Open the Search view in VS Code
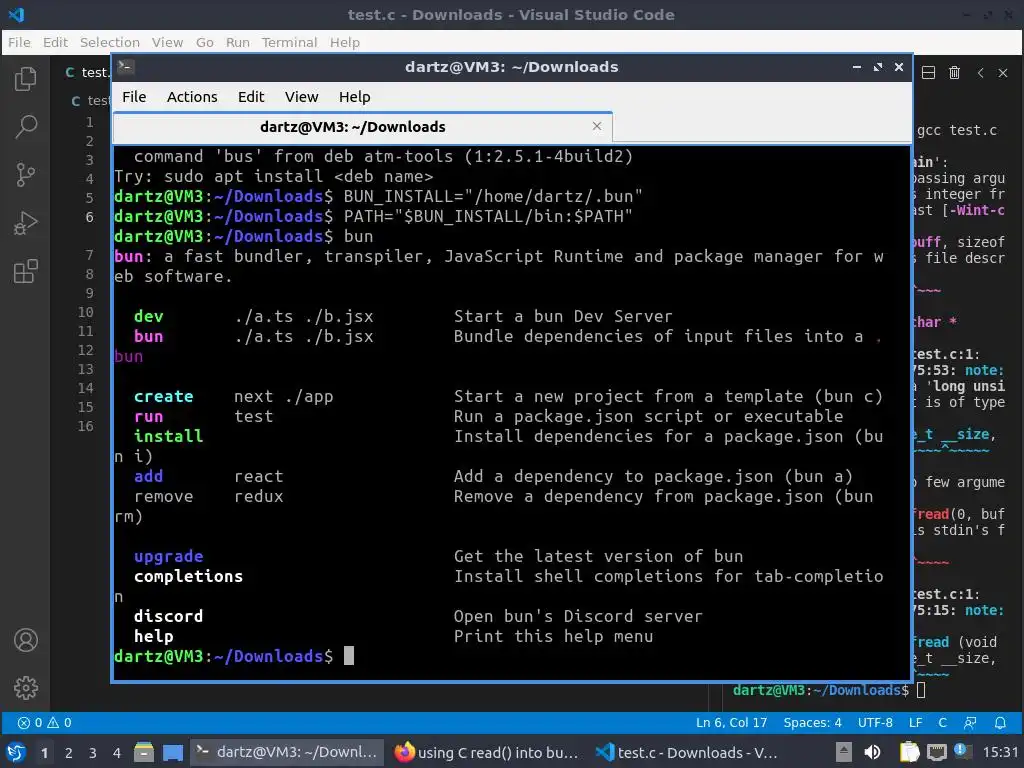This screenshot has height=768, width=1024. coord(25,127)
